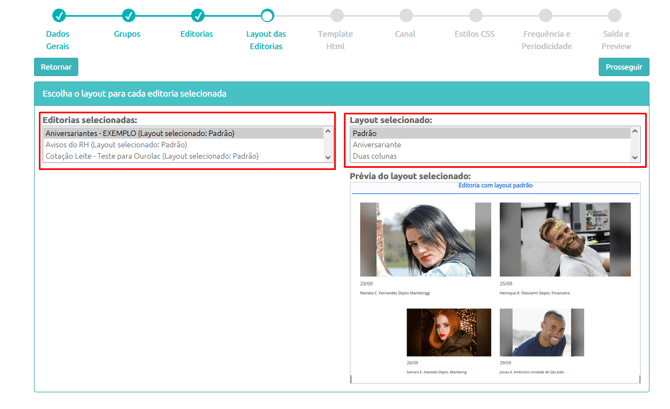Click the 23/09 date under first photo

click(x=366, y=284)
